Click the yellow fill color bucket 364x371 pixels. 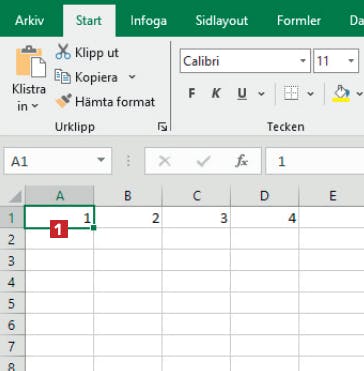coord(341,93)
